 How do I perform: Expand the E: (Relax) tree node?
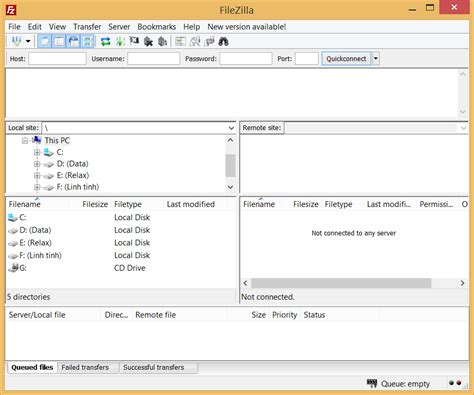point(37,175)
